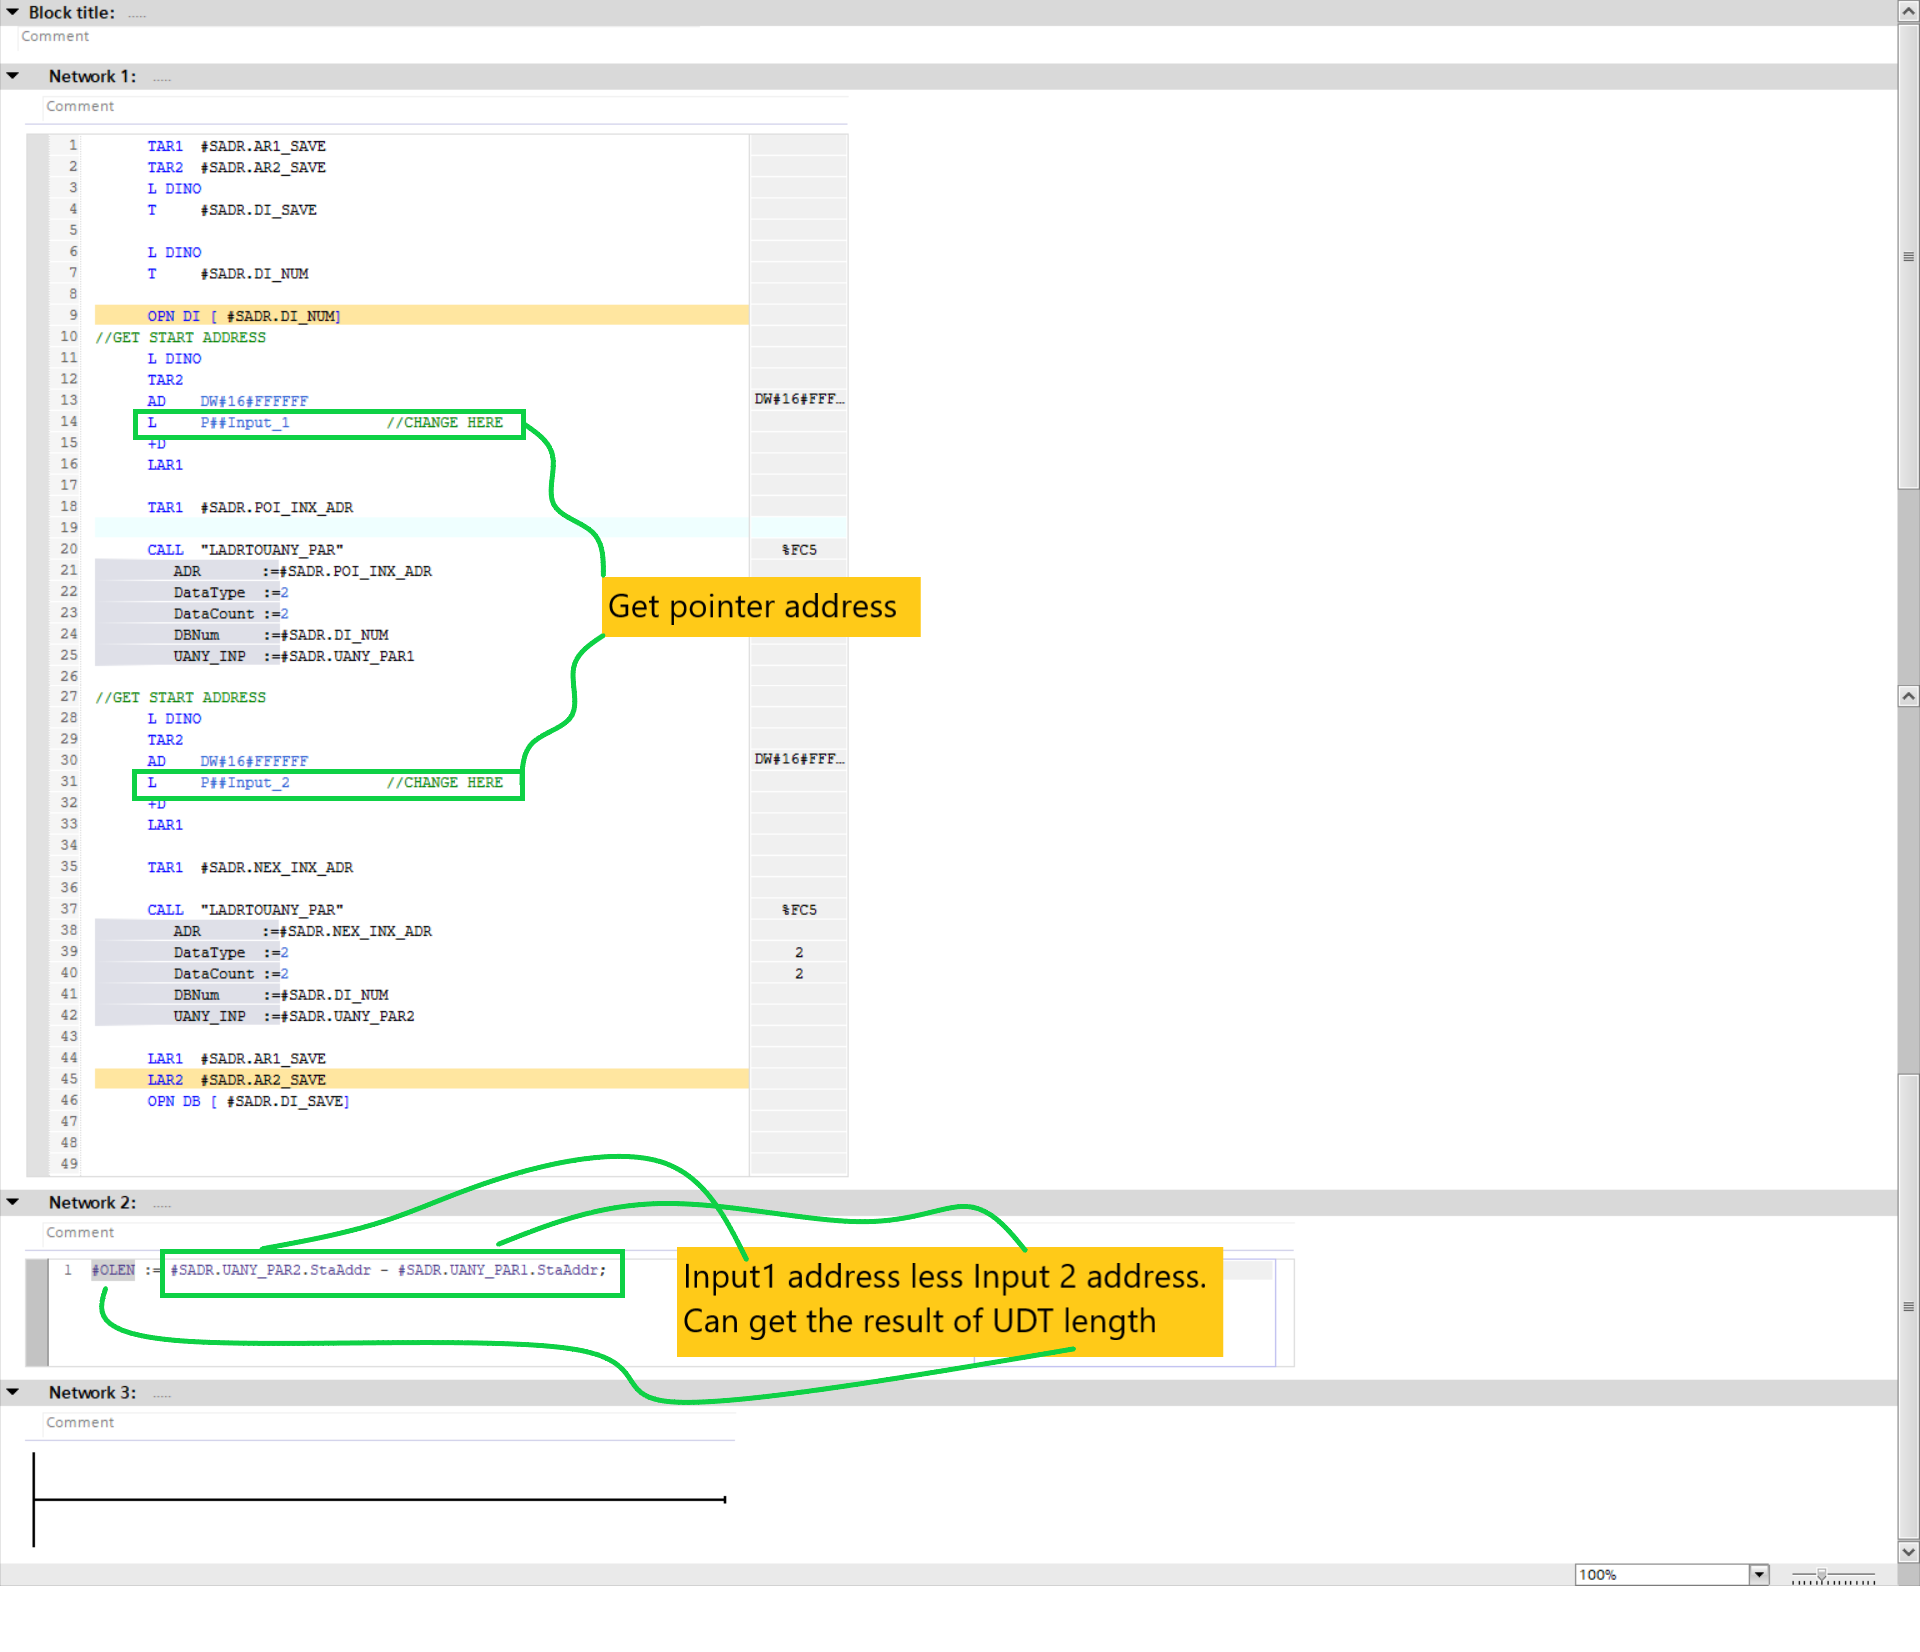Viewport: 1920px width, 1652px height.
Task: Click the zoom slider handle
Action: tap(1822, 1575)
